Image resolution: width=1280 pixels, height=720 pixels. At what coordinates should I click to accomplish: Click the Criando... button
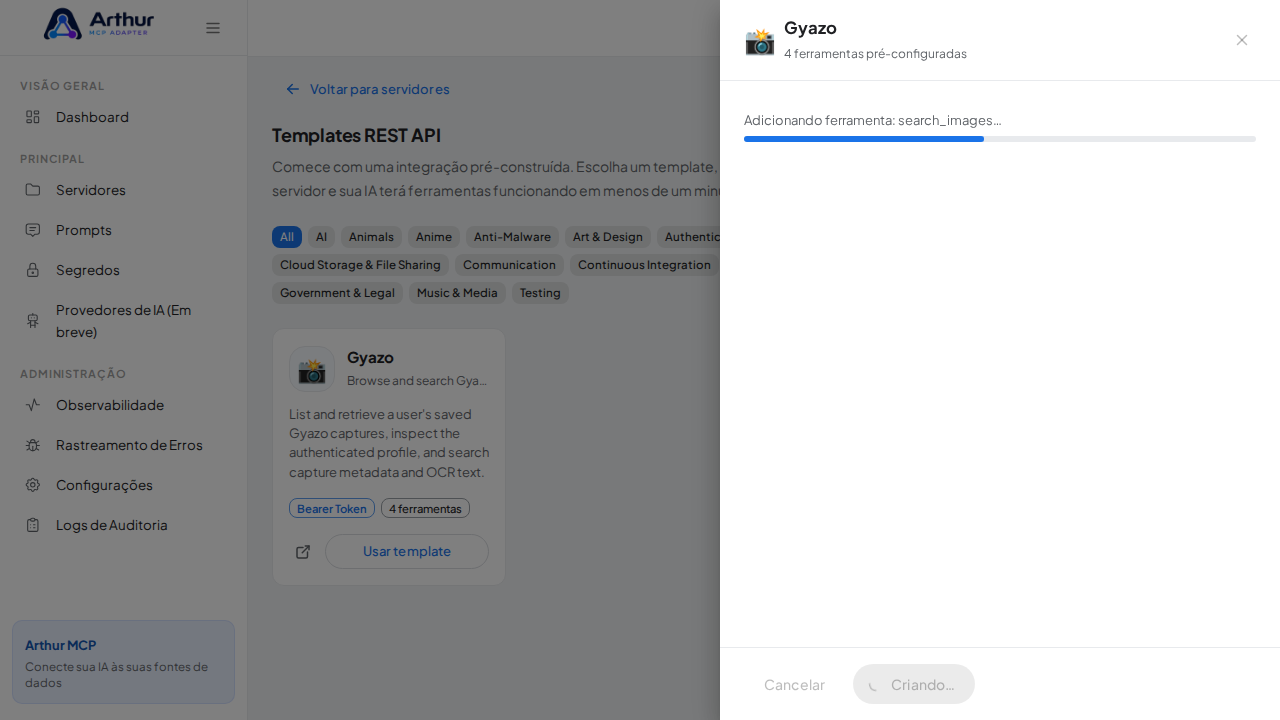pyautogui.click(x=914, y=684)
